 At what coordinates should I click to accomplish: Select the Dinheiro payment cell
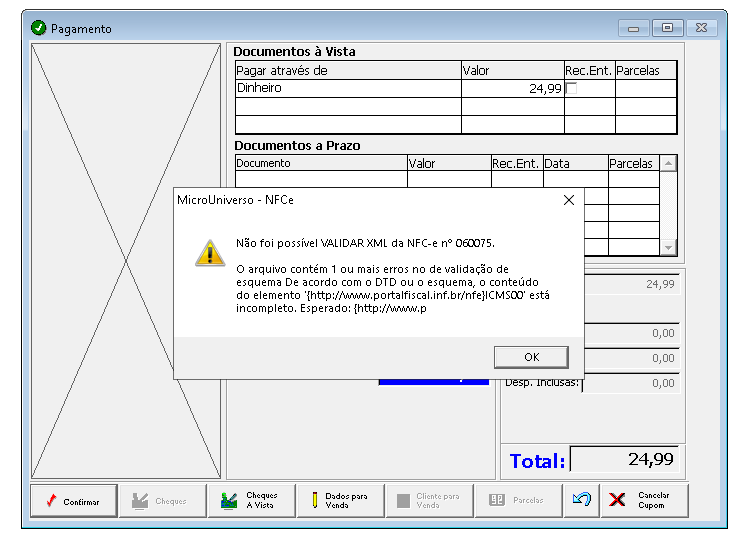click(347, 88)
